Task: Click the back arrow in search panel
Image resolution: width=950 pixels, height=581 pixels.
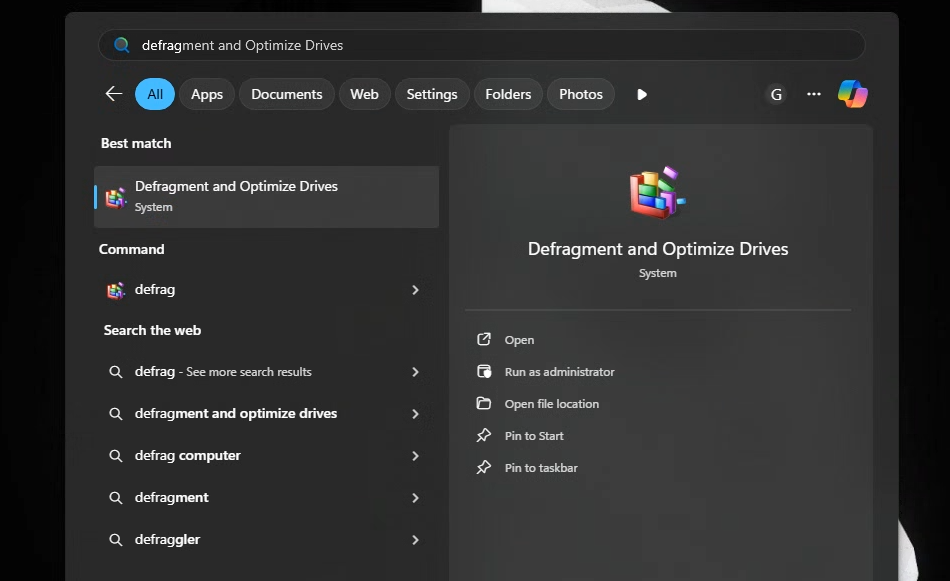Action: click(x=113, y=94)
